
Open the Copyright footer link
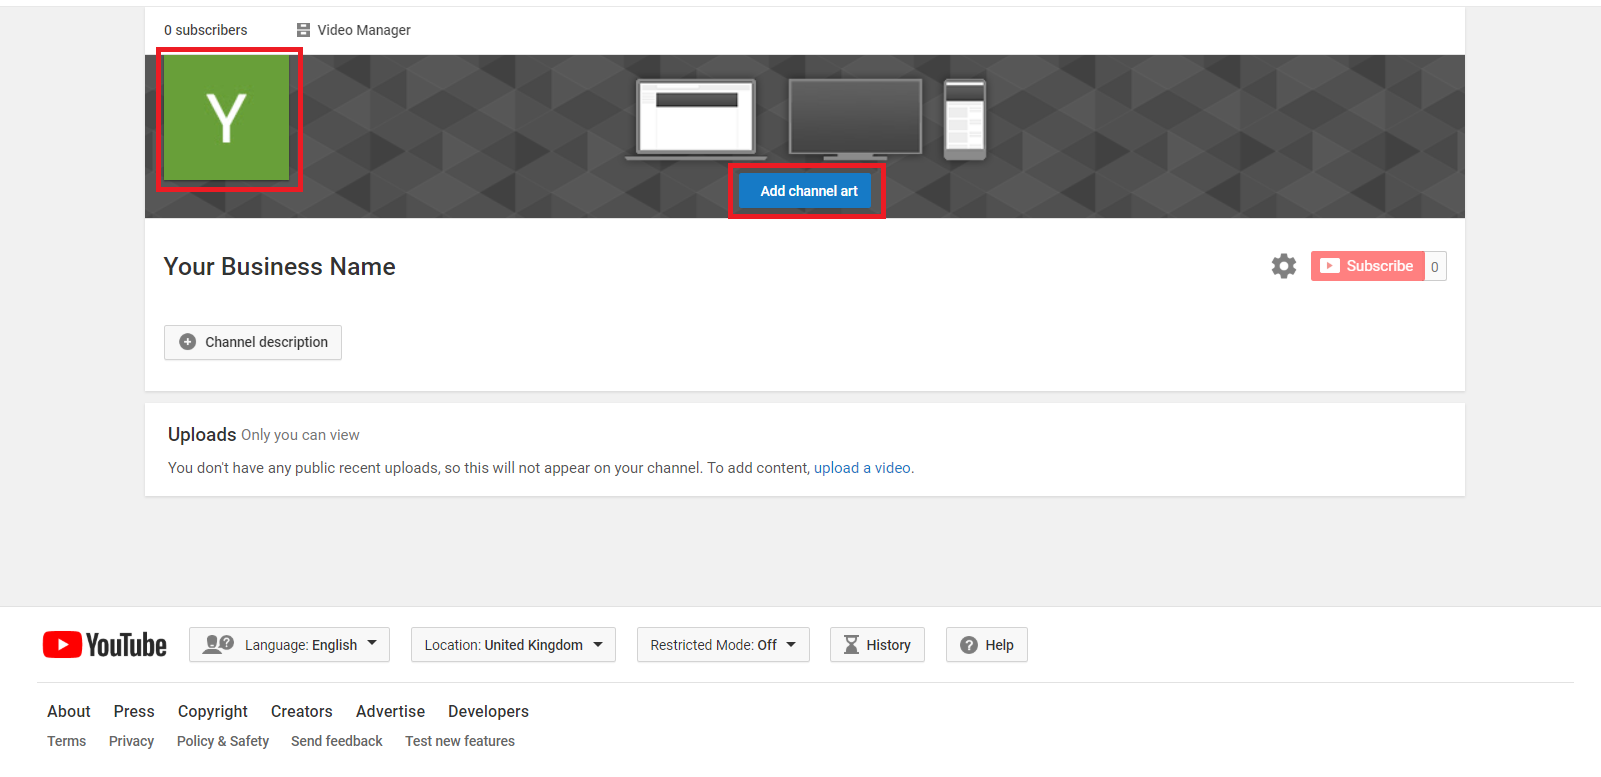click(213, 711)
